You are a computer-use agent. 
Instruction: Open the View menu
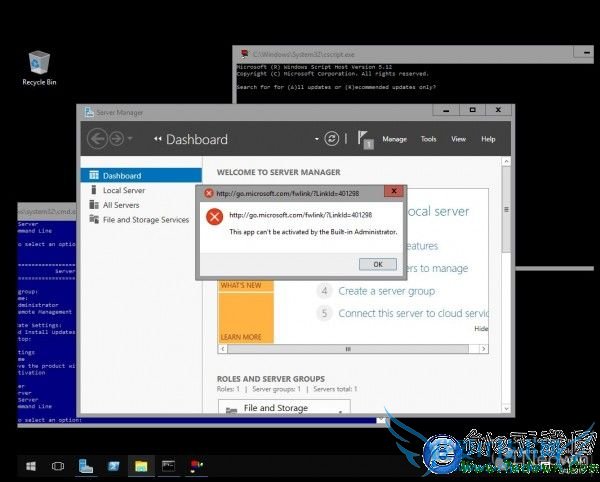458,139
